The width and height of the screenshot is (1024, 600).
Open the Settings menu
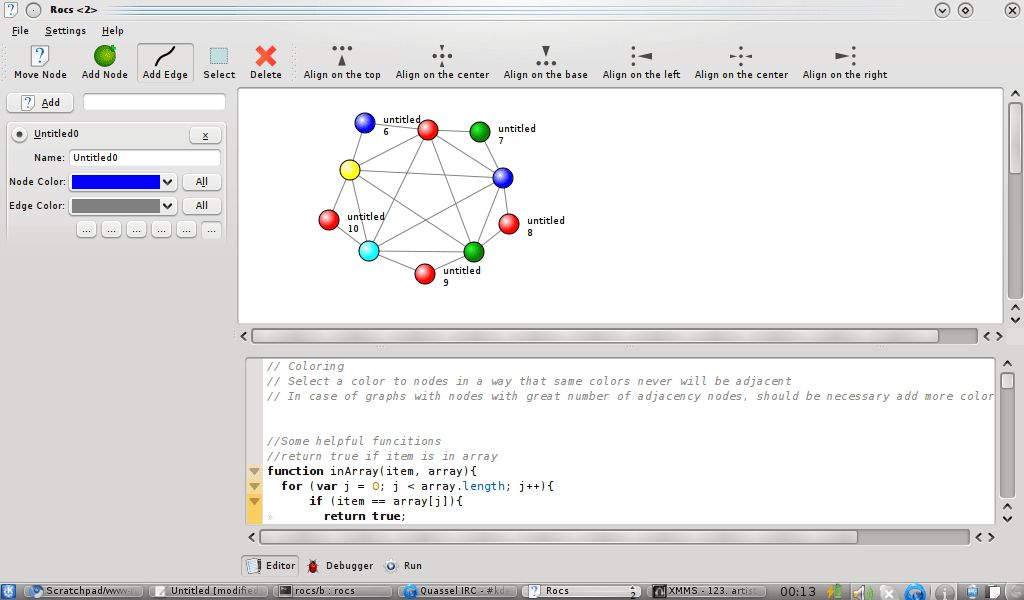tap(65, 31)
